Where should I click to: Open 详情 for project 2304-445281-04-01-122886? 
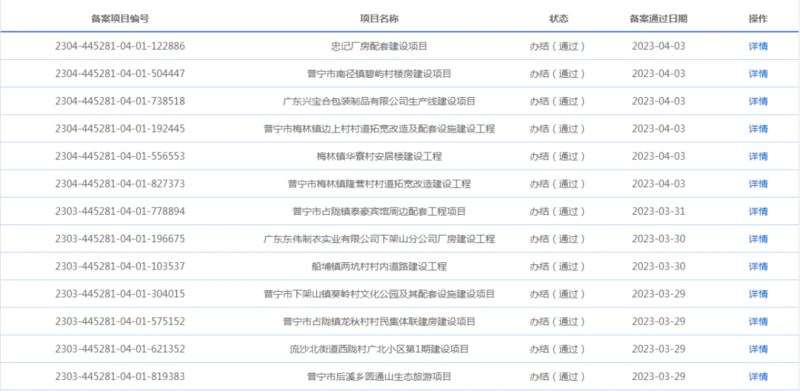[x=758, y=46]
